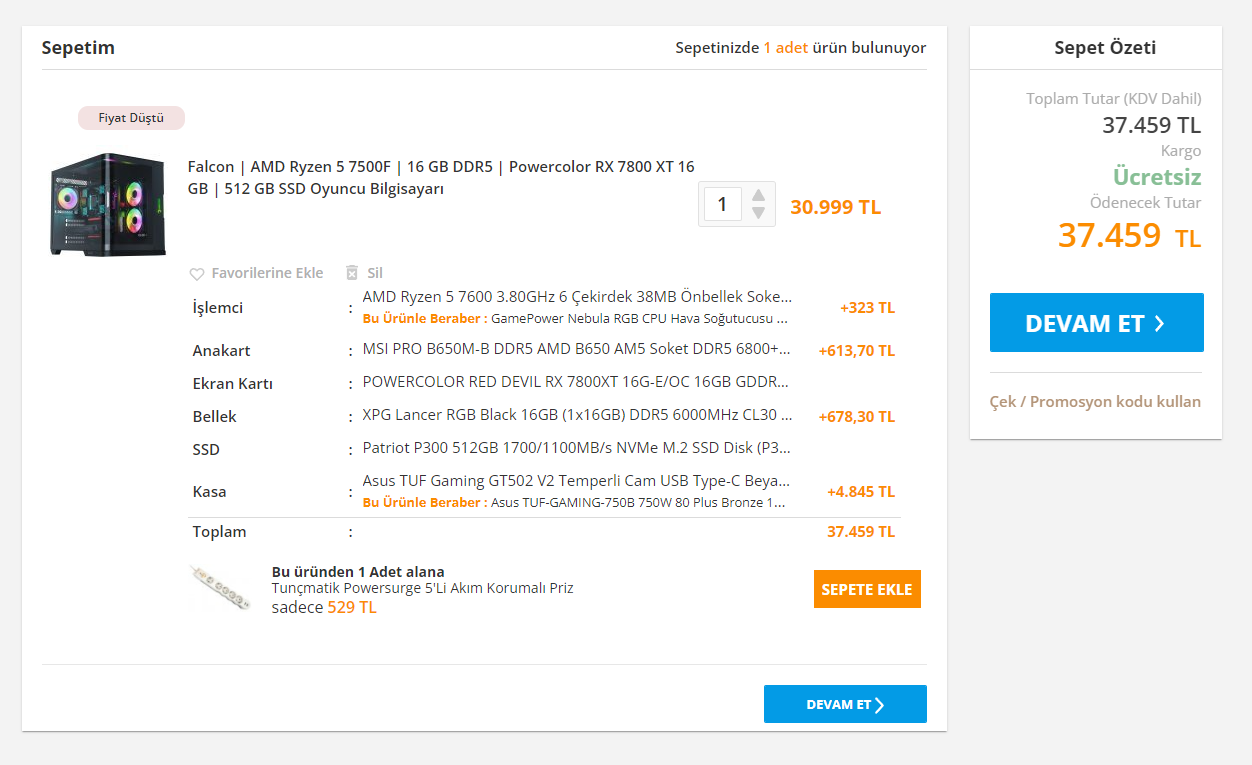1252x765 pixels.
Task: Open the Falcon AMD Ryzen product title
Action: tap(441, 178)
